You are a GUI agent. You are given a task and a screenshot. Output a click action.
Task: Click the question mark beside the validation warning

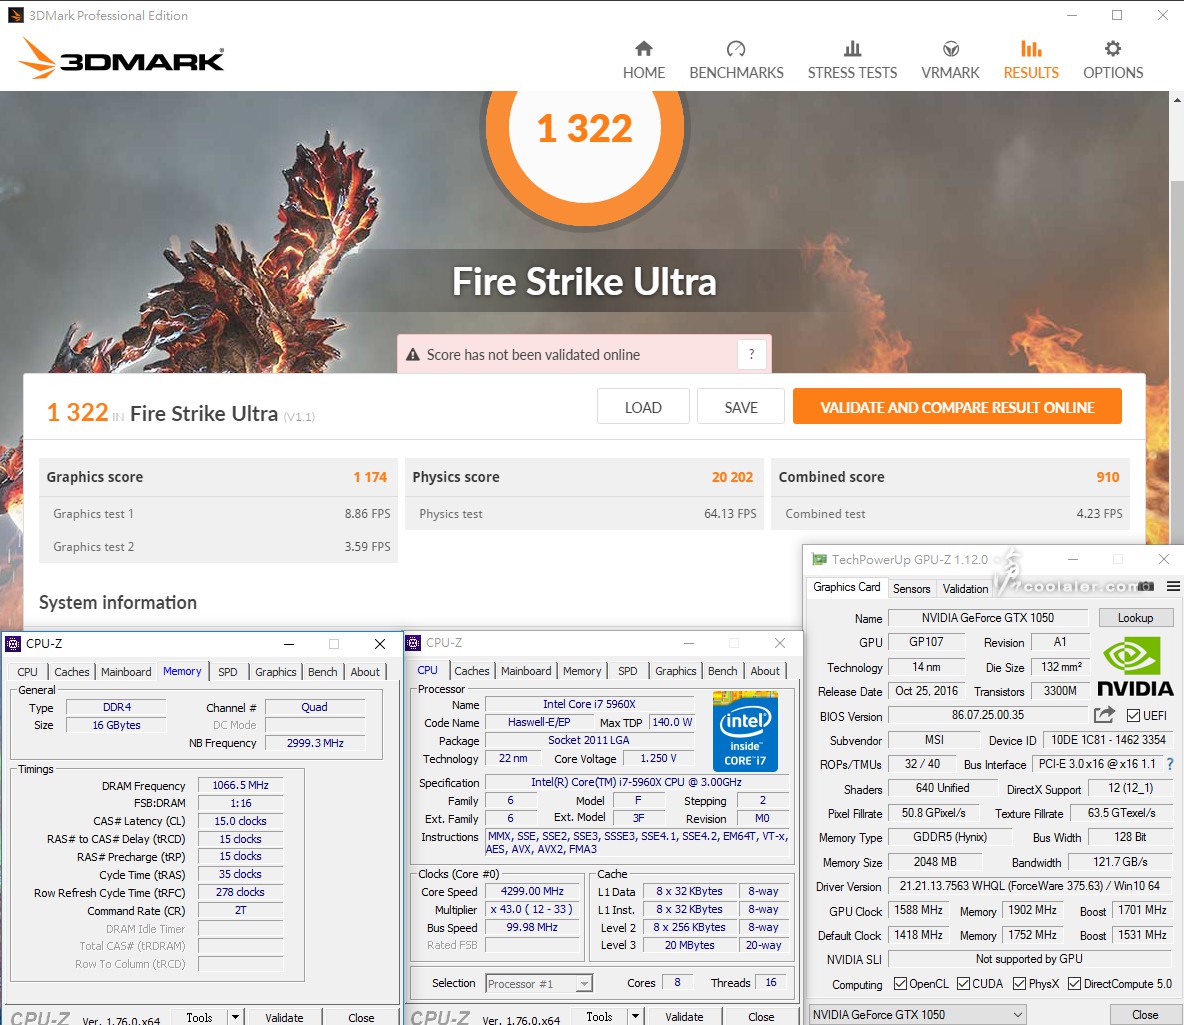click(x=751, y=354)
